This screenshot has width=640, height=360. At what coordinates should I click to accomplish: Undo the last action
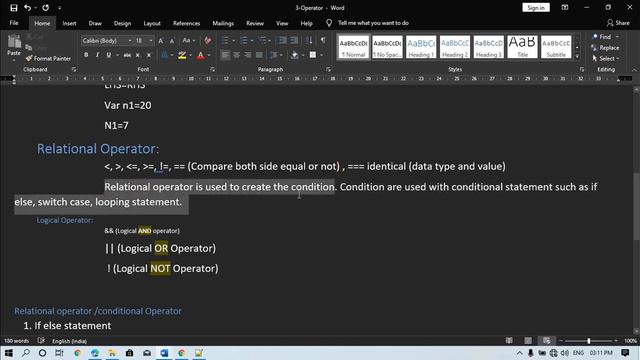coord(27,8)
